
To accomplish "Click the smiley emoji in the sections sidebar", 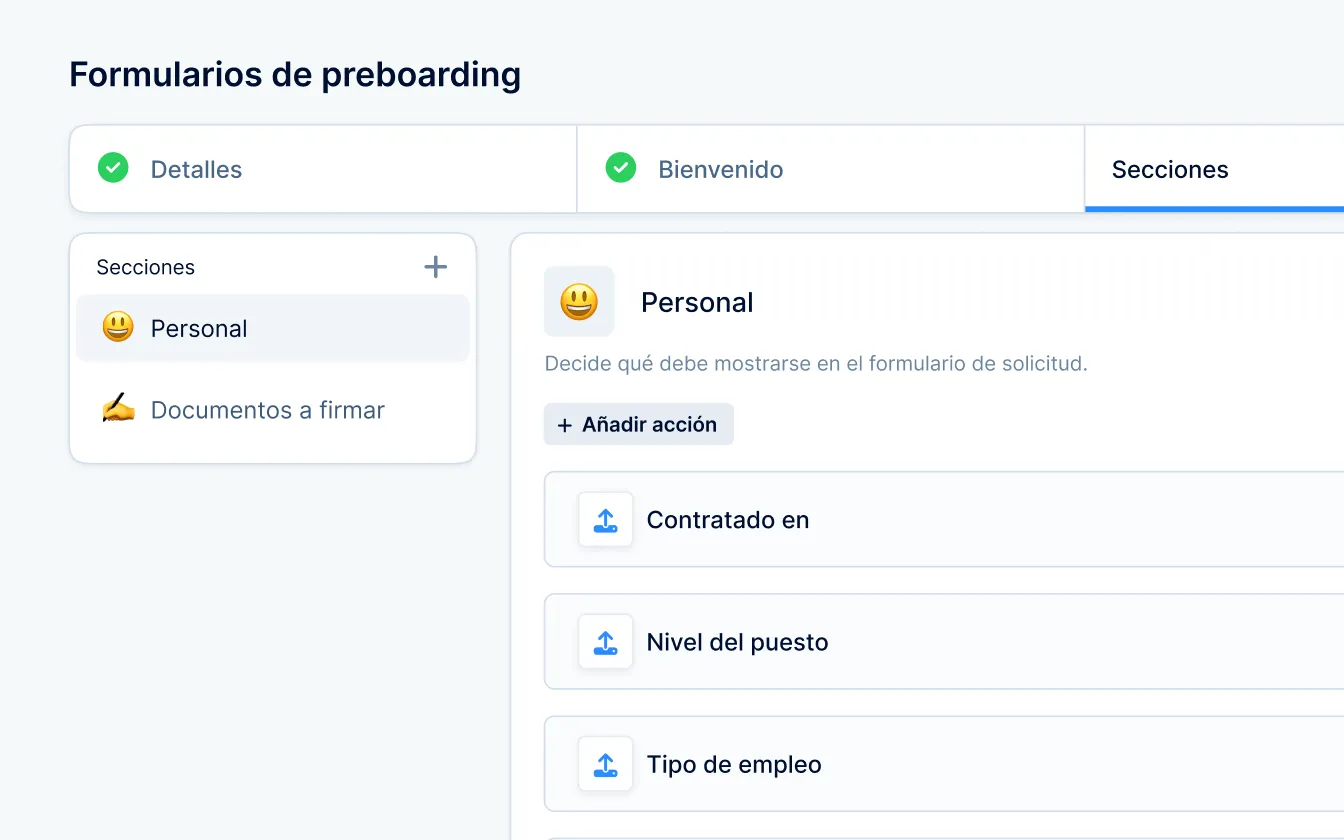I will click(118, 328).
